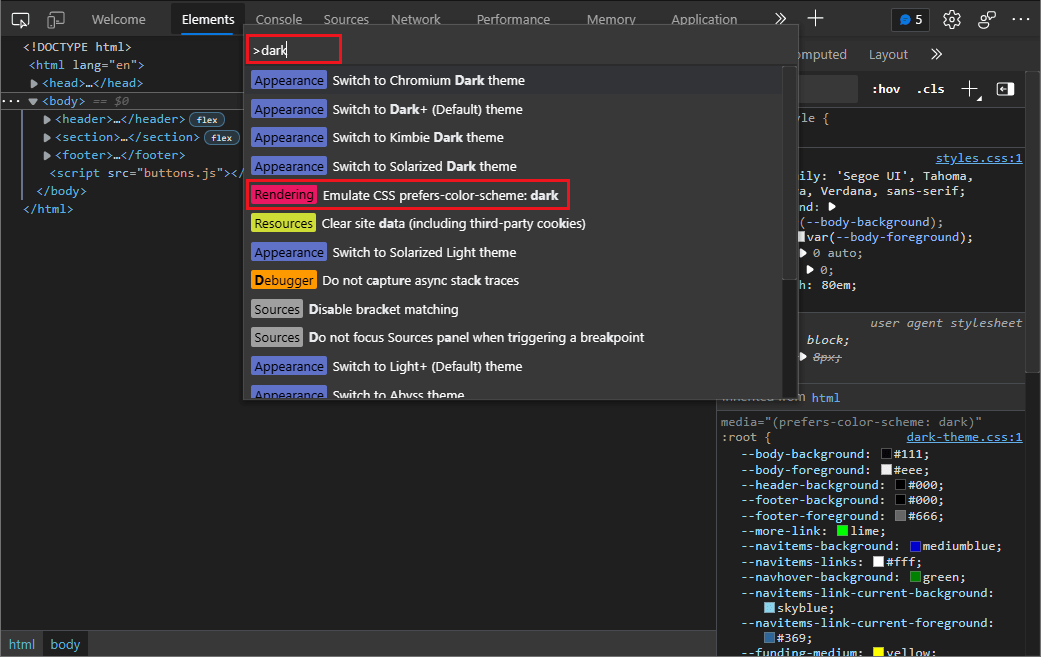Choose Switch to Kimbie Dark theme
This screenshot has height=657, width=1041.
coord(514,137)
